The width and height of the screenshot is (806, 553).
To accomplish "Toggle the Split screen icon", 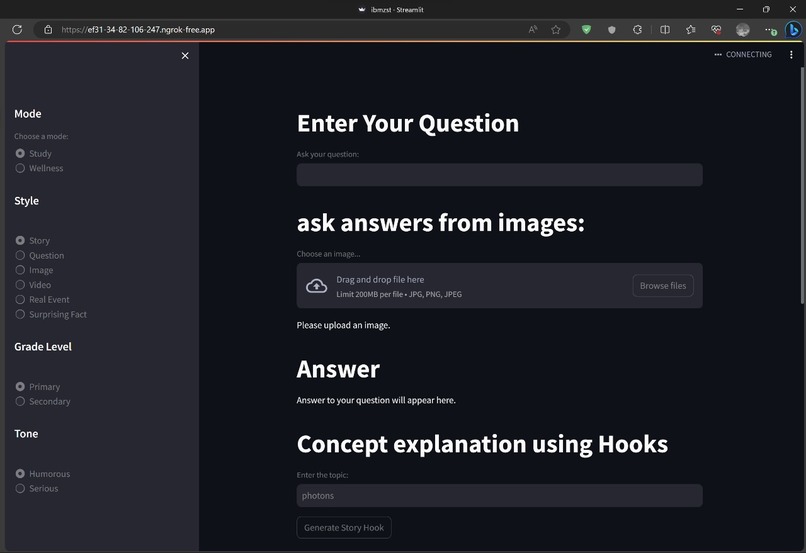I will [665, 29].
